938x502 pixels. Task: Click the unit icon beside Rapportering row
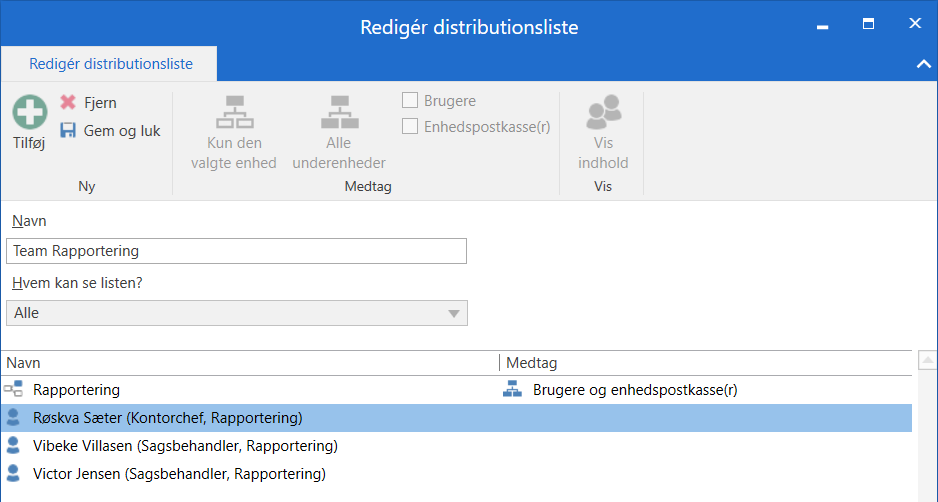(13, 390)
